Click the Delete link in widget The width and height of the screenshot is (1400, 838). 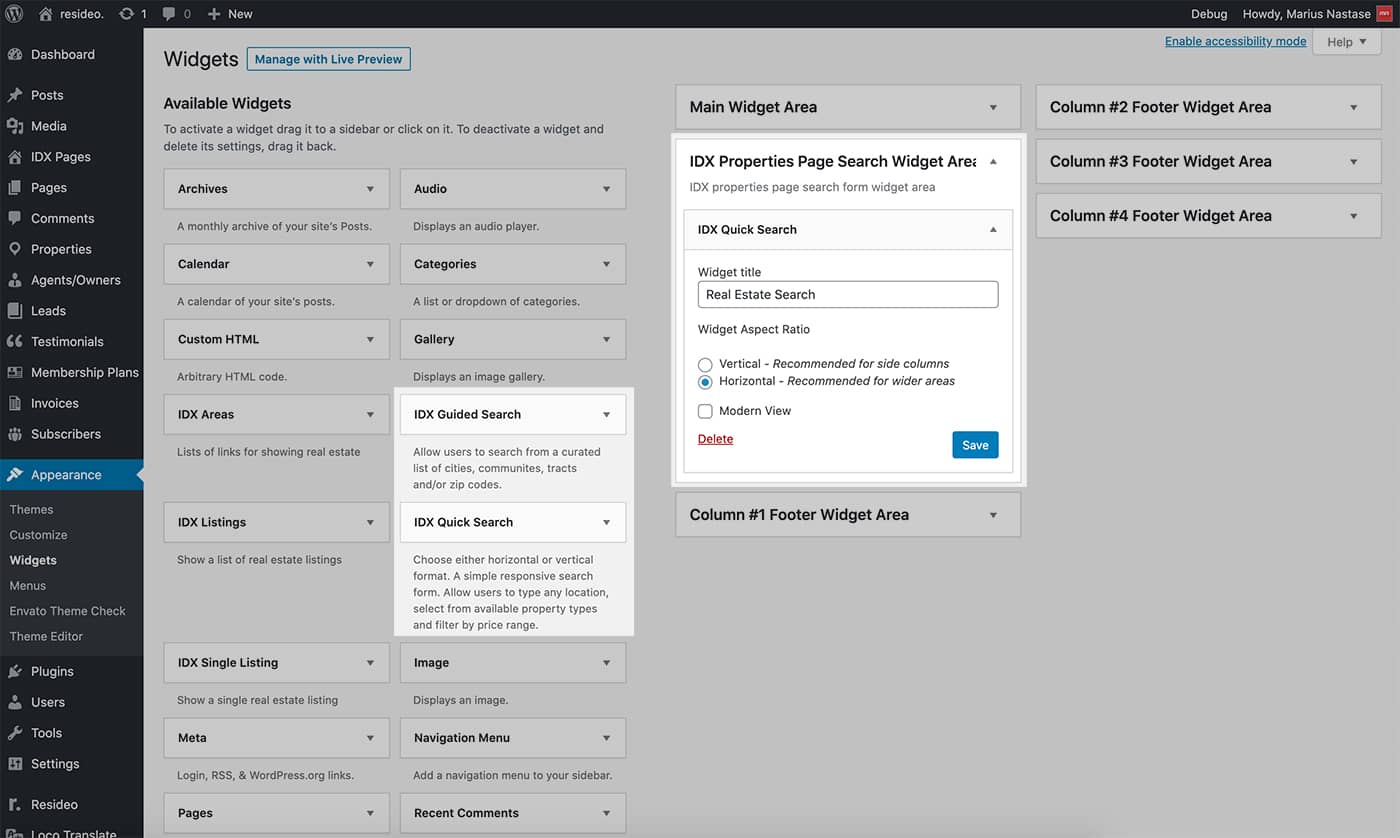[x=715, y=439]
